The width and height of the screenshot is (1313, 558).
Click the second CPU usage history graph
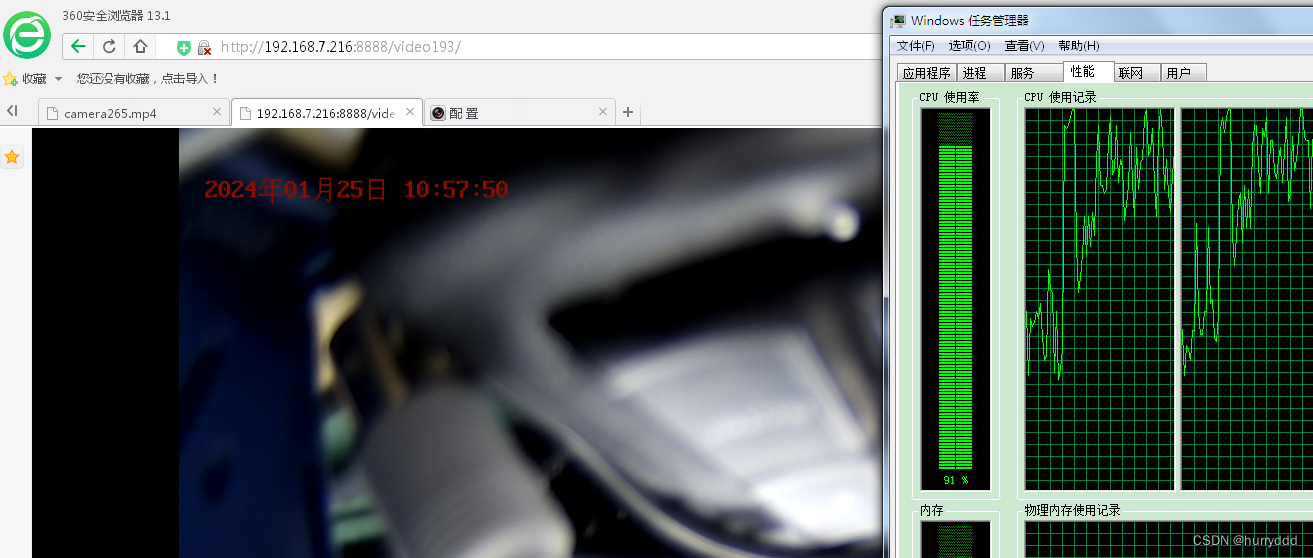tap(1247, 299)
